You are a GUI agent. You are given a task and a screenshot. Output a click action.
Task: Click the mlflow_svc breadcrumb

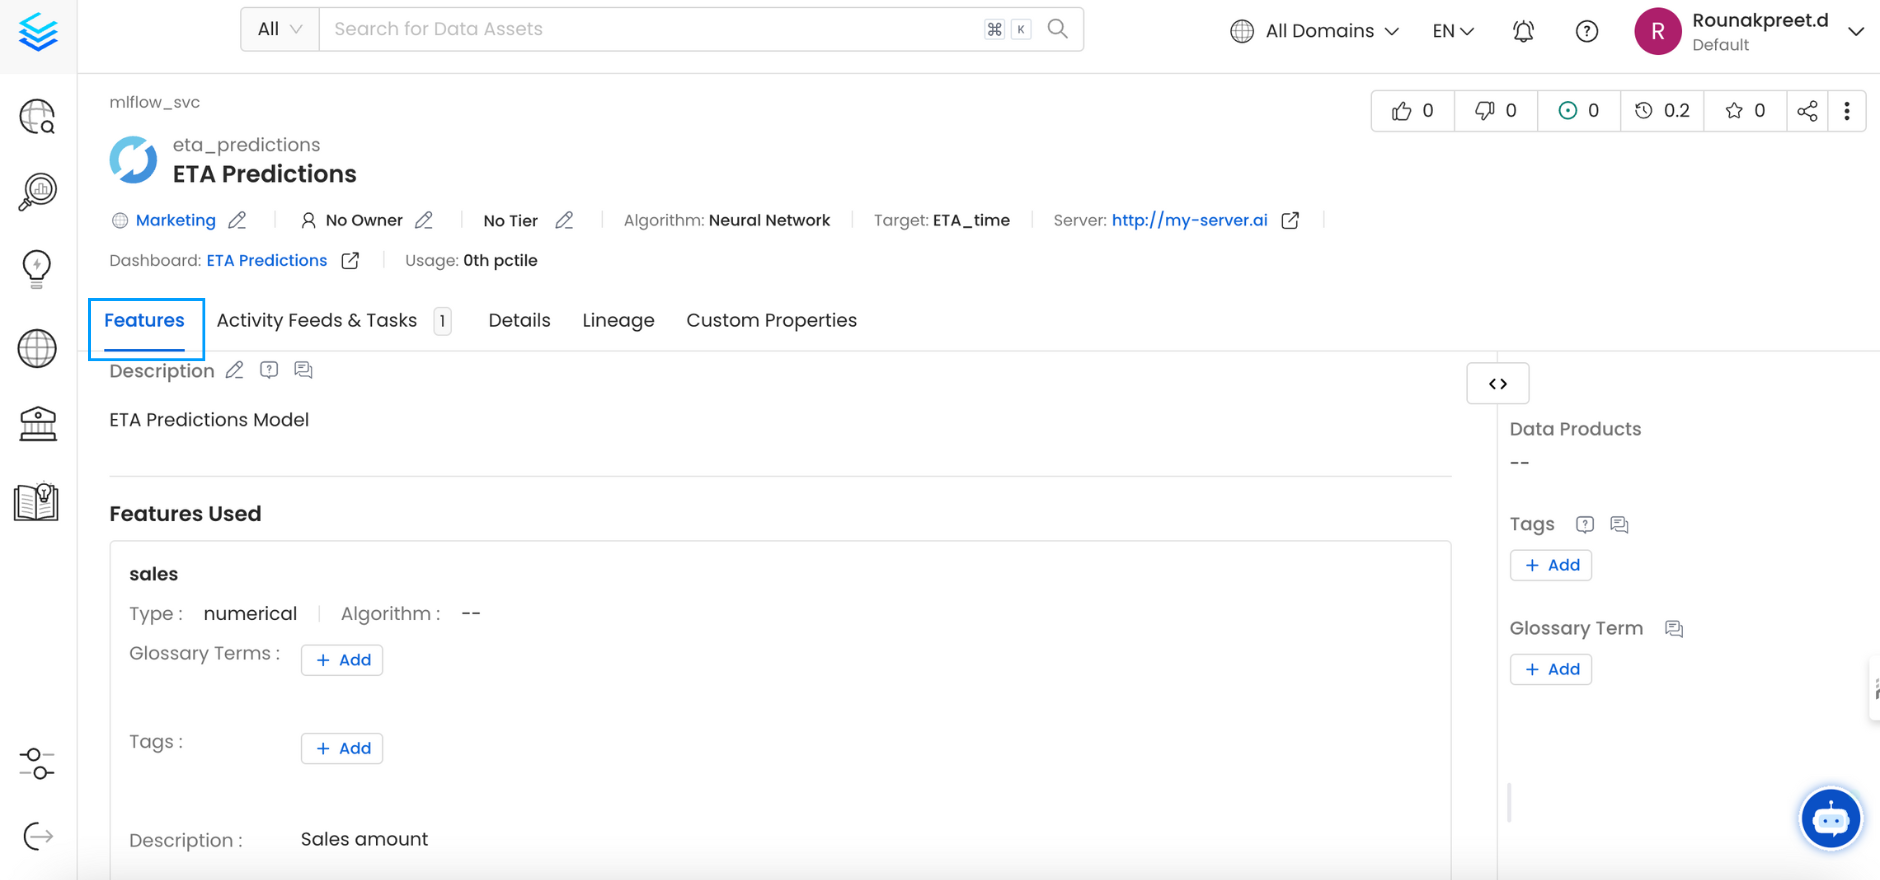155,102
